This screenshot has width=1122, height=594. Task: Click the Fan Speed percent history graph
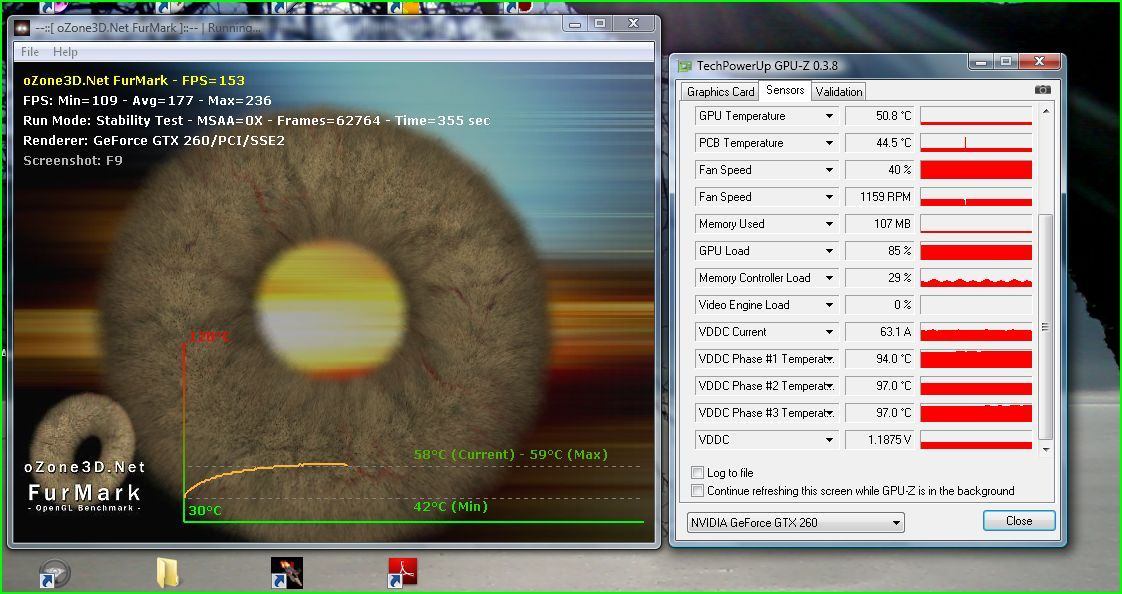(976, 170)
